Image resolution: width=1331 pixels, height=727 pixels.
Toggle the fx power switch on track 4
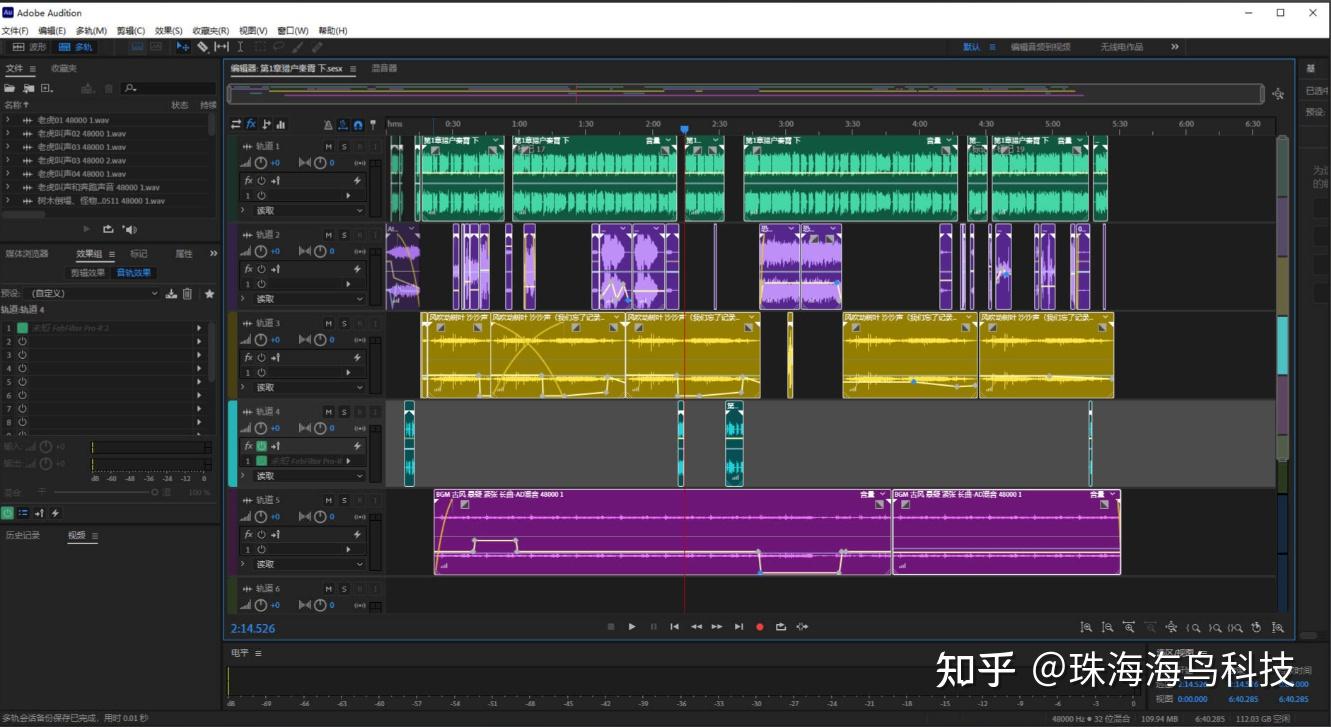262,447
